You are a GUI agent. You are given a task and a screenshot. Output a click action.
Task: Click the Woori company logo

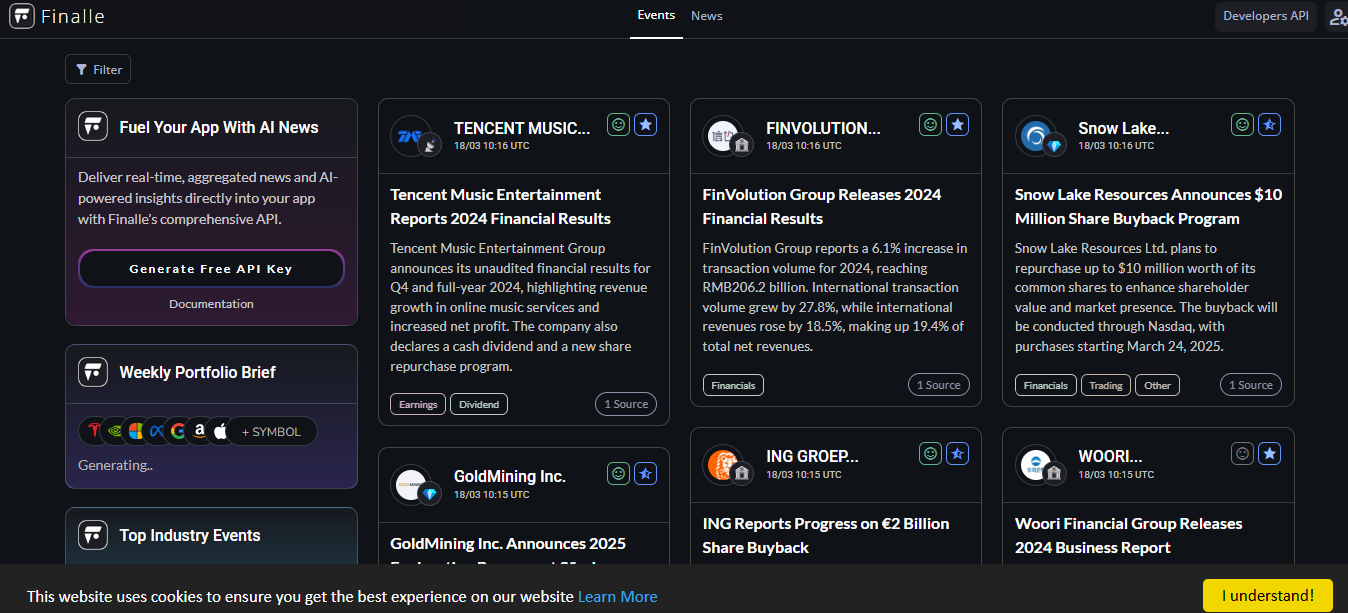(1034, 465)
